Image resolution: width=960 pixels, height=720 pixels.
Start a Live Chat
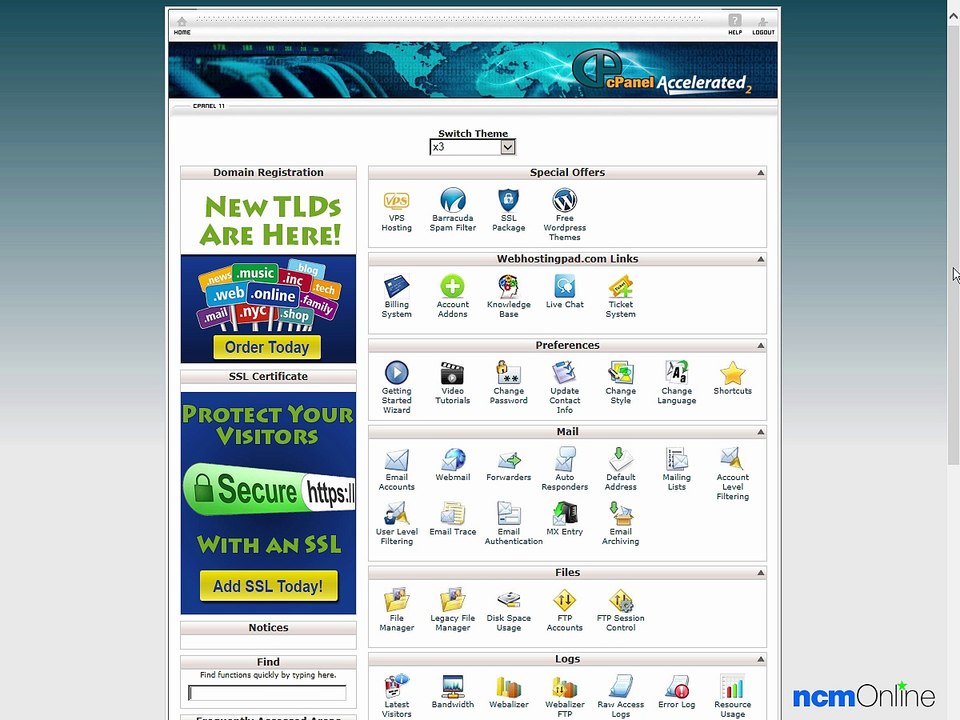point(564,293)
